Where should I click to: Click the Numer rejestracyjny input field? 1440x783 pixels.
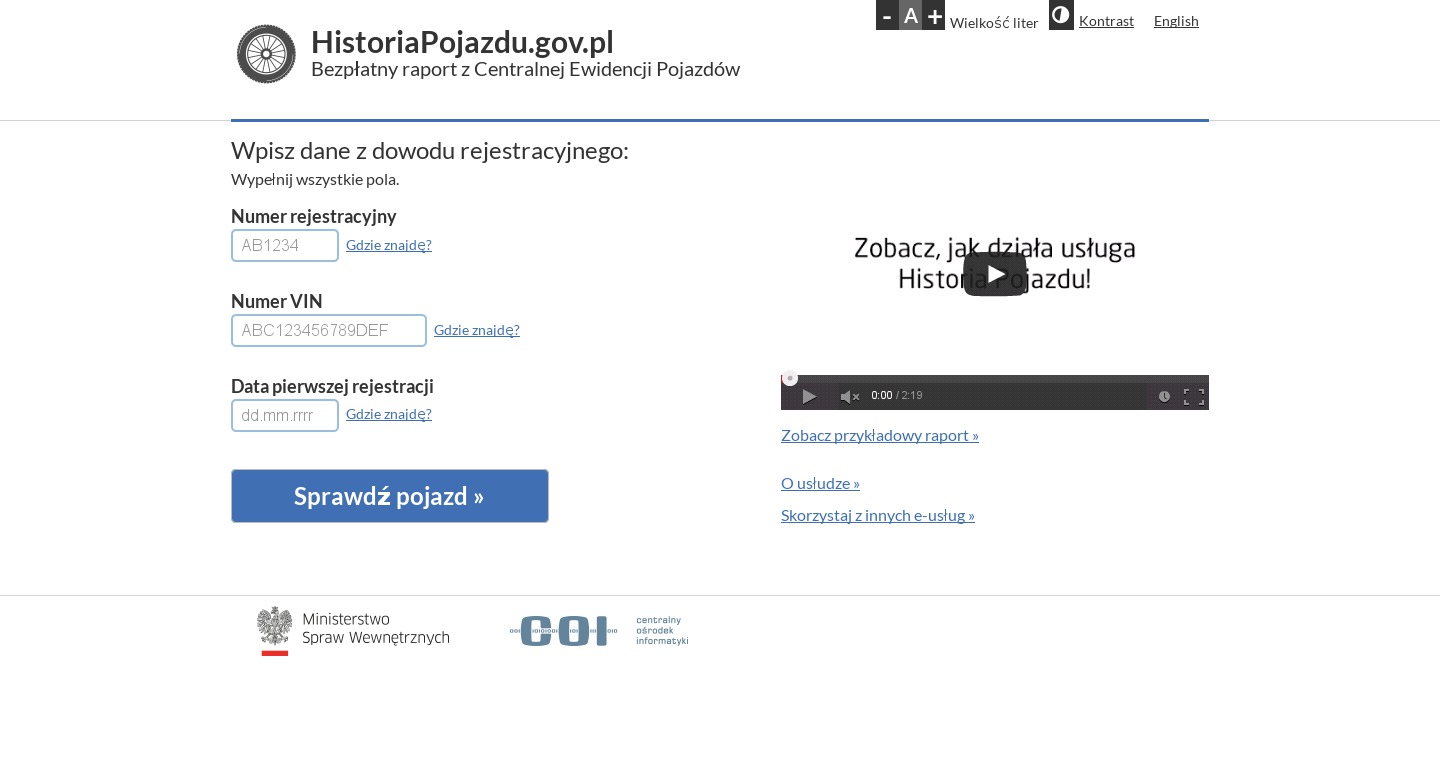[285, 246]
